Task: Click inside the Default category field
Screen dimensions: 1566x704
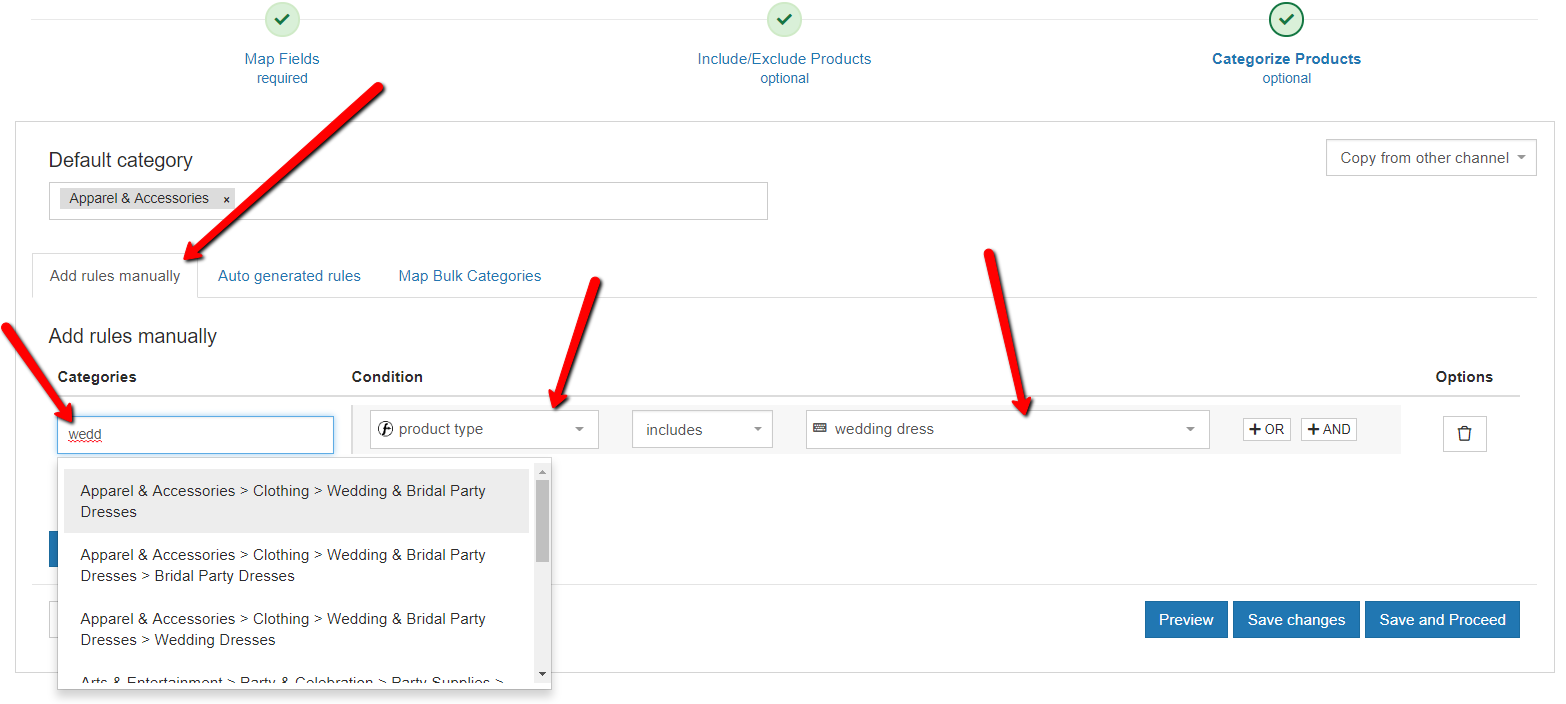Action: pyautogui.click(x=408, y=201)
